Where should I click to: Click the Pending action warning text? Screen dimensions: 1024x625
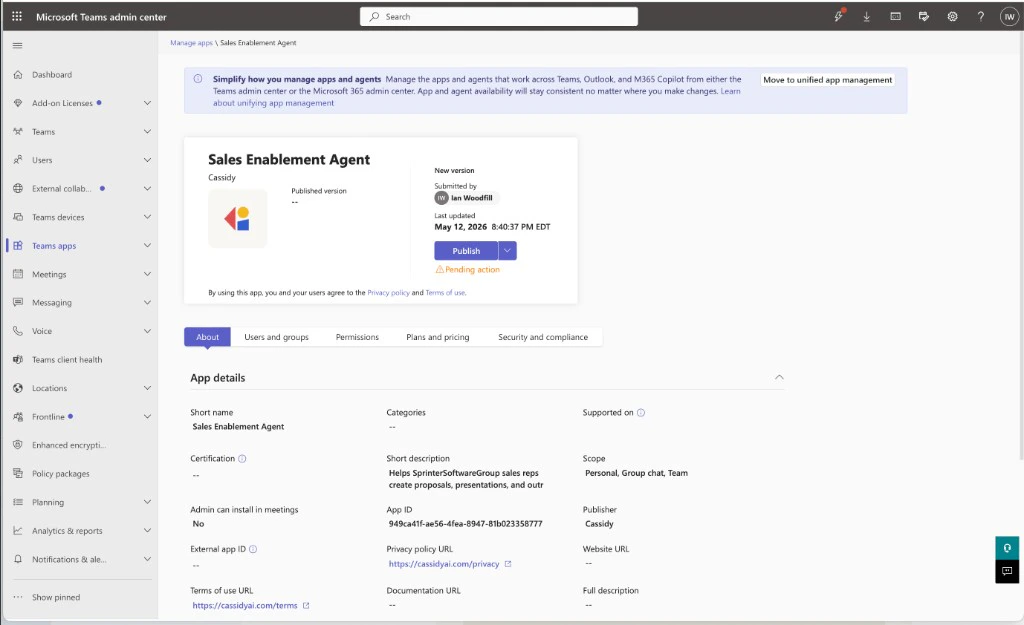[472, 269]
